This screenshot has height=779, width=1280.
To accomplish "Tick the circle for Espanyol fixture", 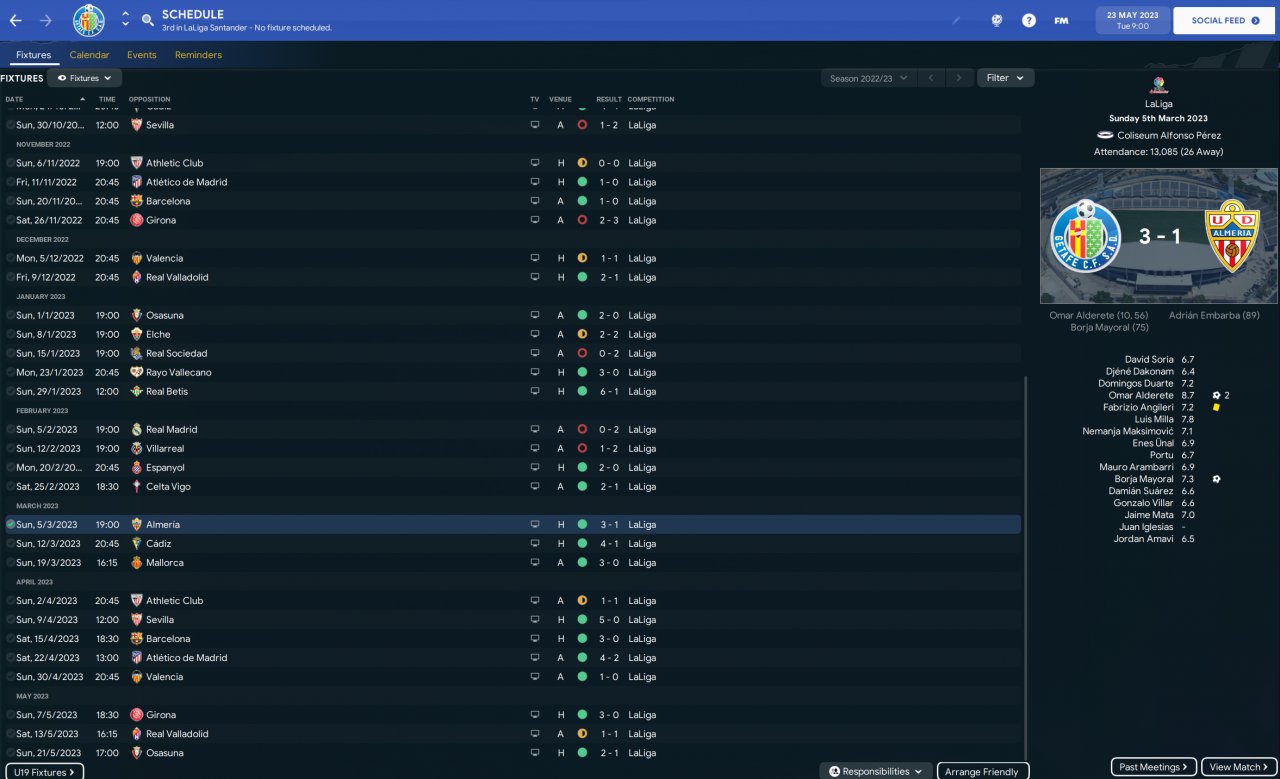I will [x=10, y=467].
